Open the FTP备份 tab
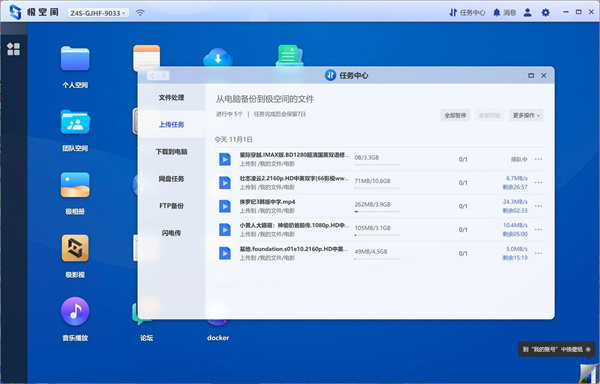This screenshot has height=384, width=600. click(171, 206)
